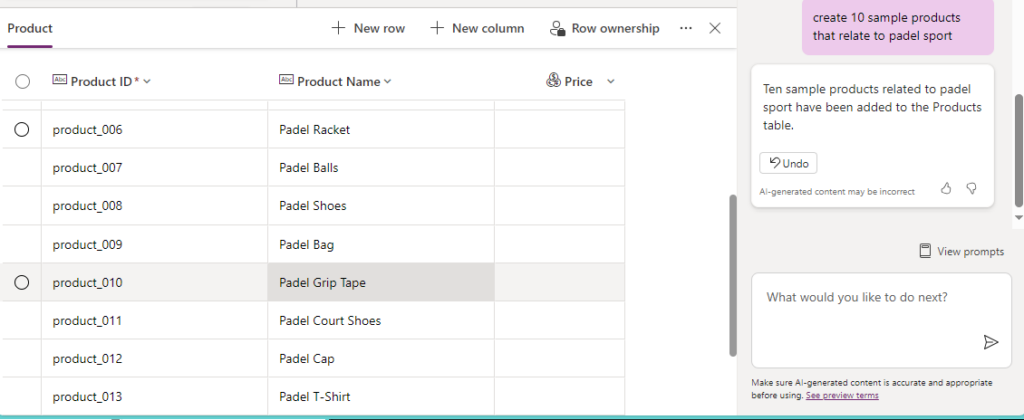Focus the 'What would you like to do next?' field

coord(881,320)
